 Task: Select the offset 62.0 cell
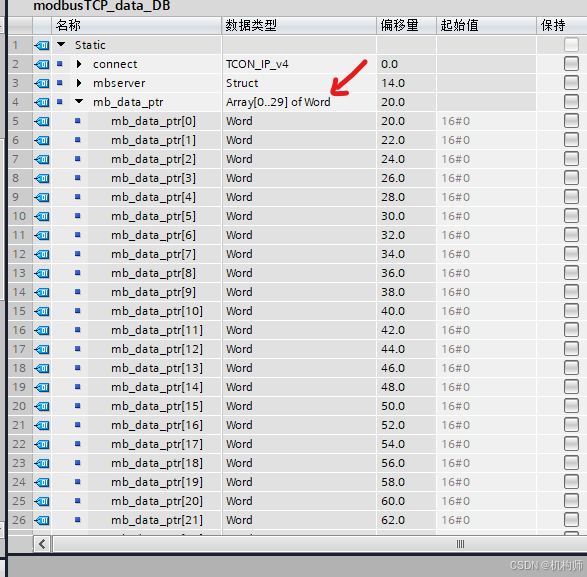coord(407,520)
